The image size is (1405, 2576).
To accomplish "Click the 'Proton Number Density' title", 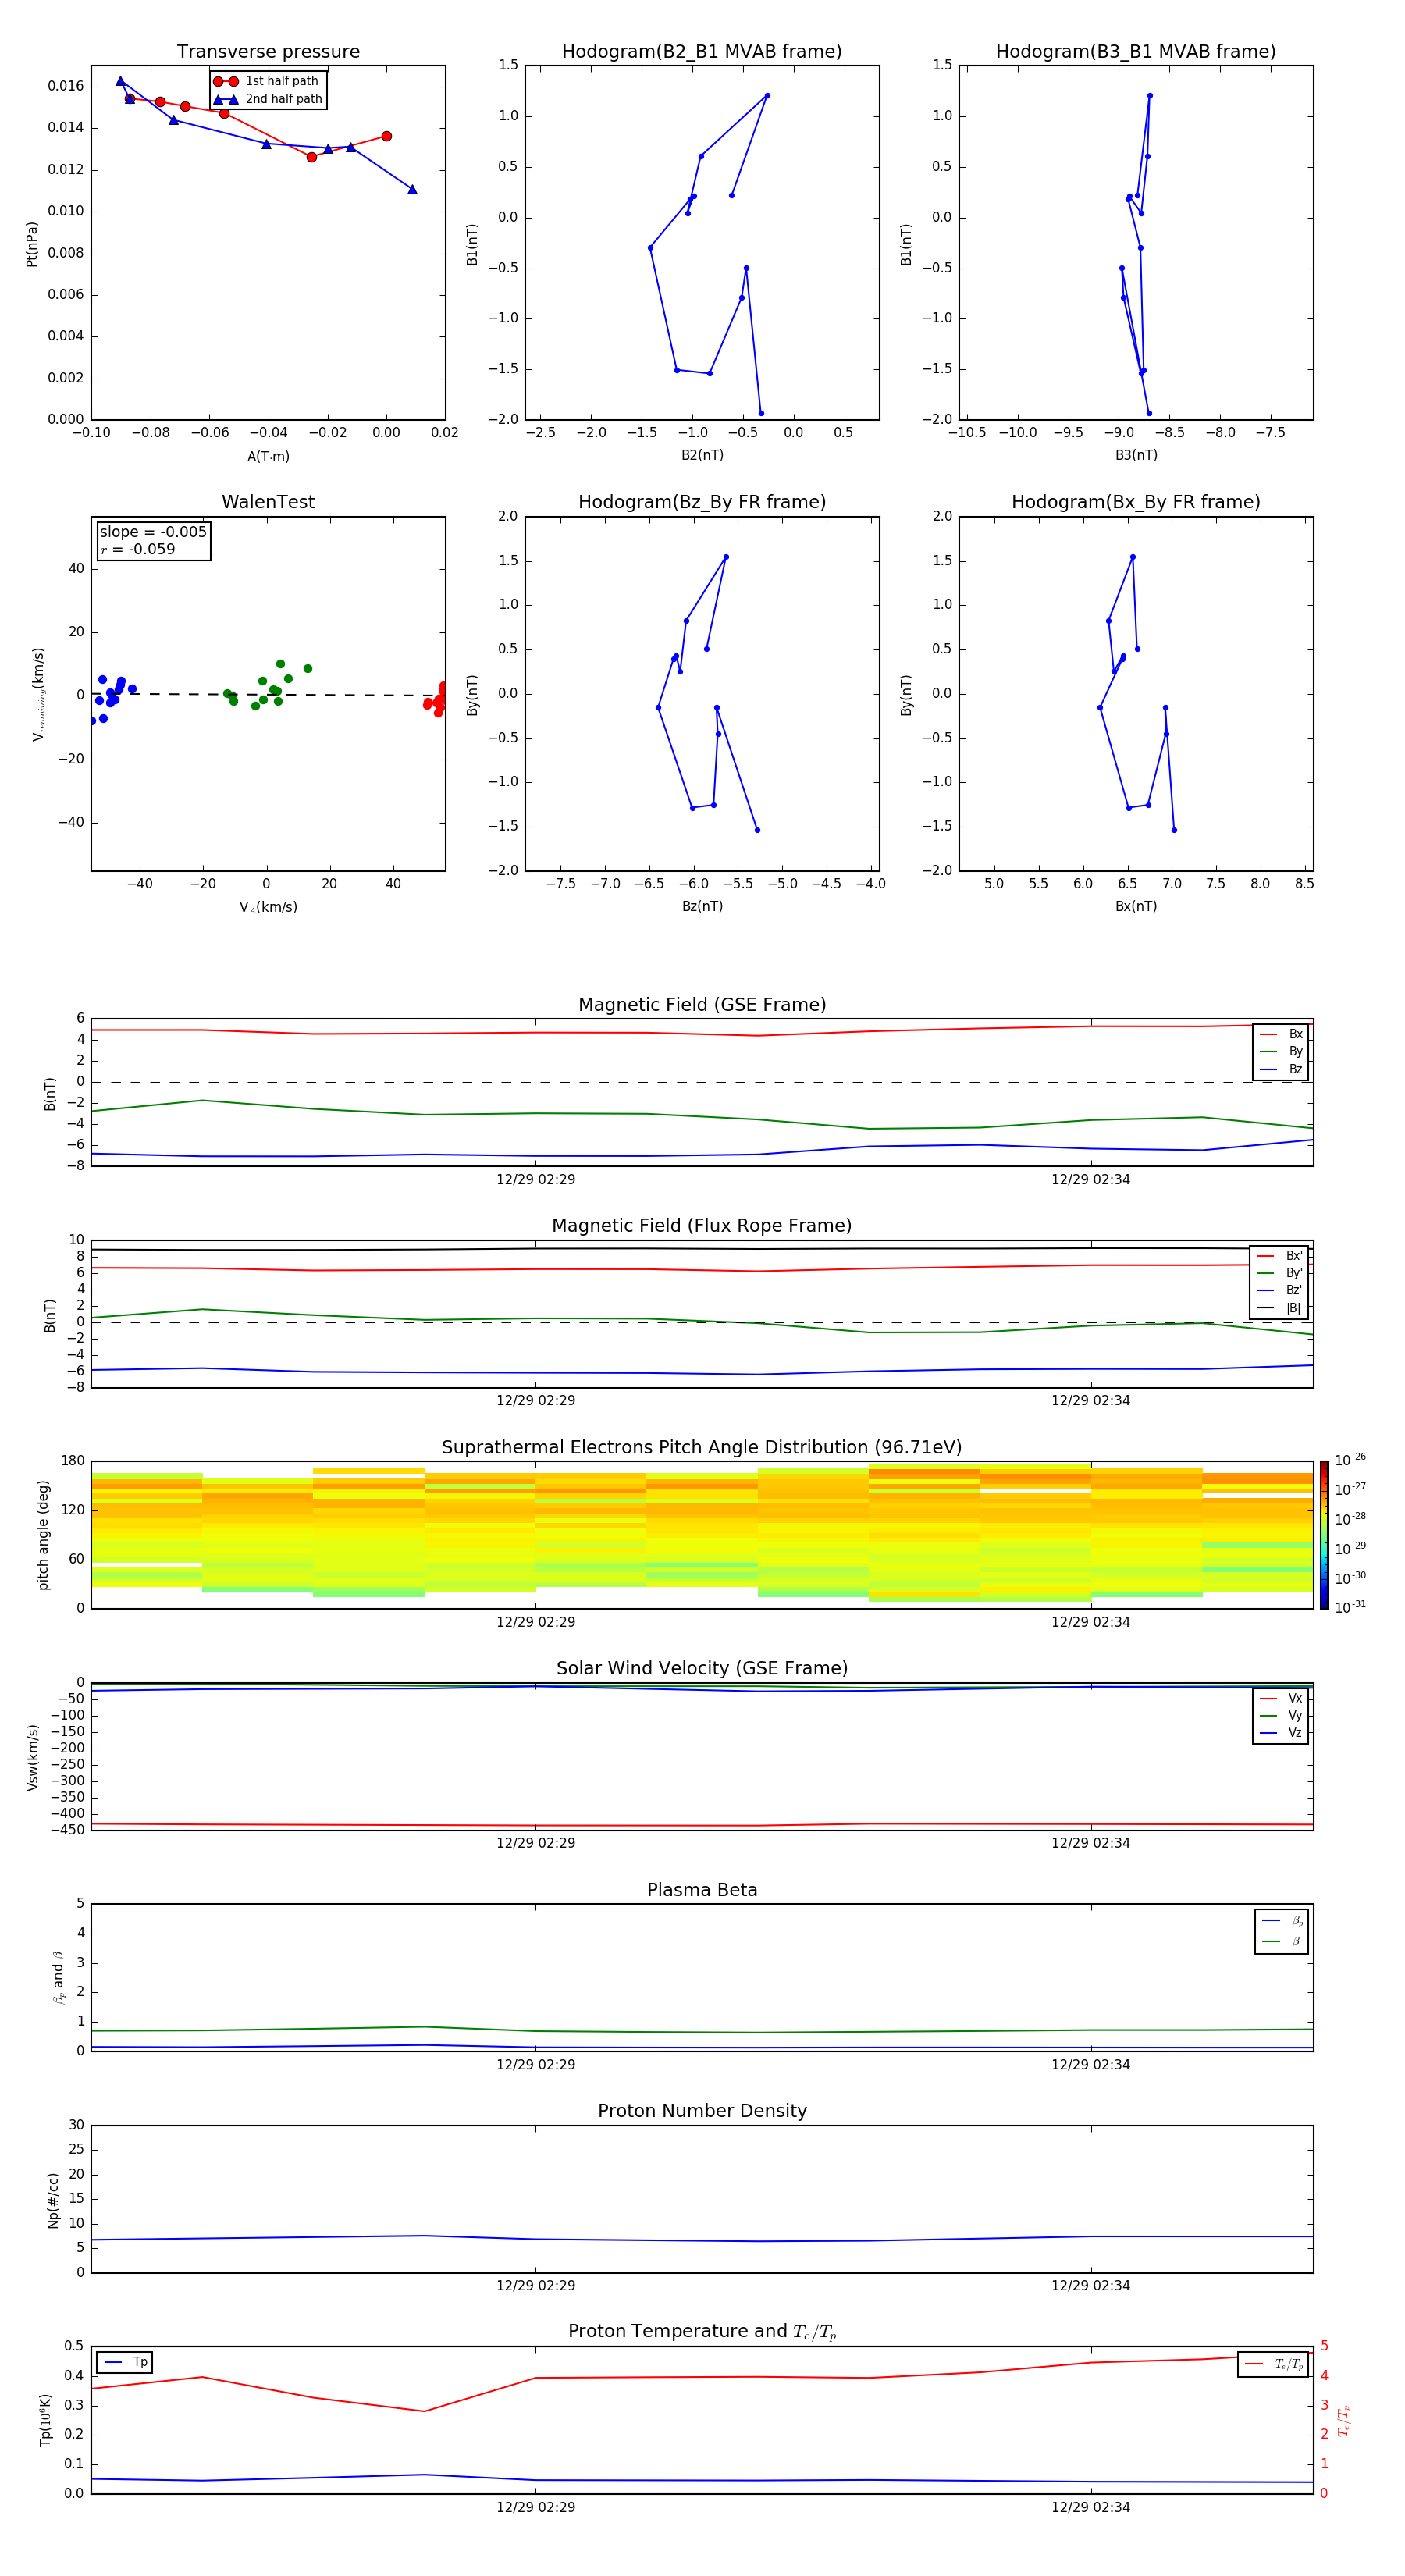I will 702,2111.
